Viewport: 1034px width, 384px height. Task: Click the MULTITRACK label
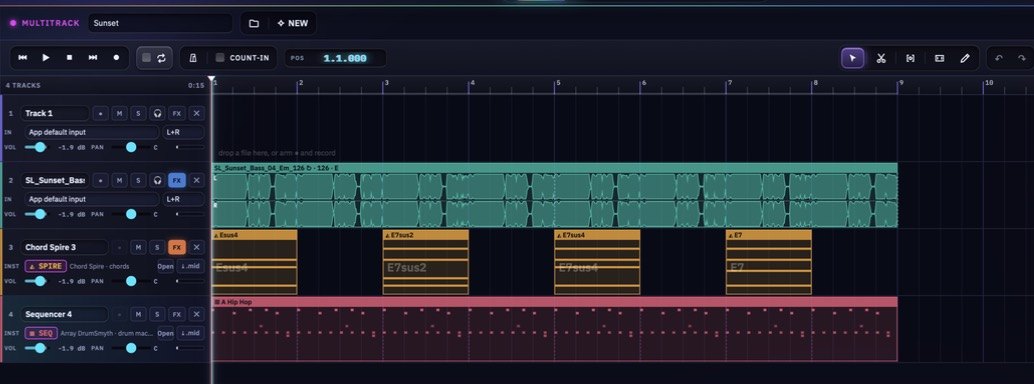50,23
